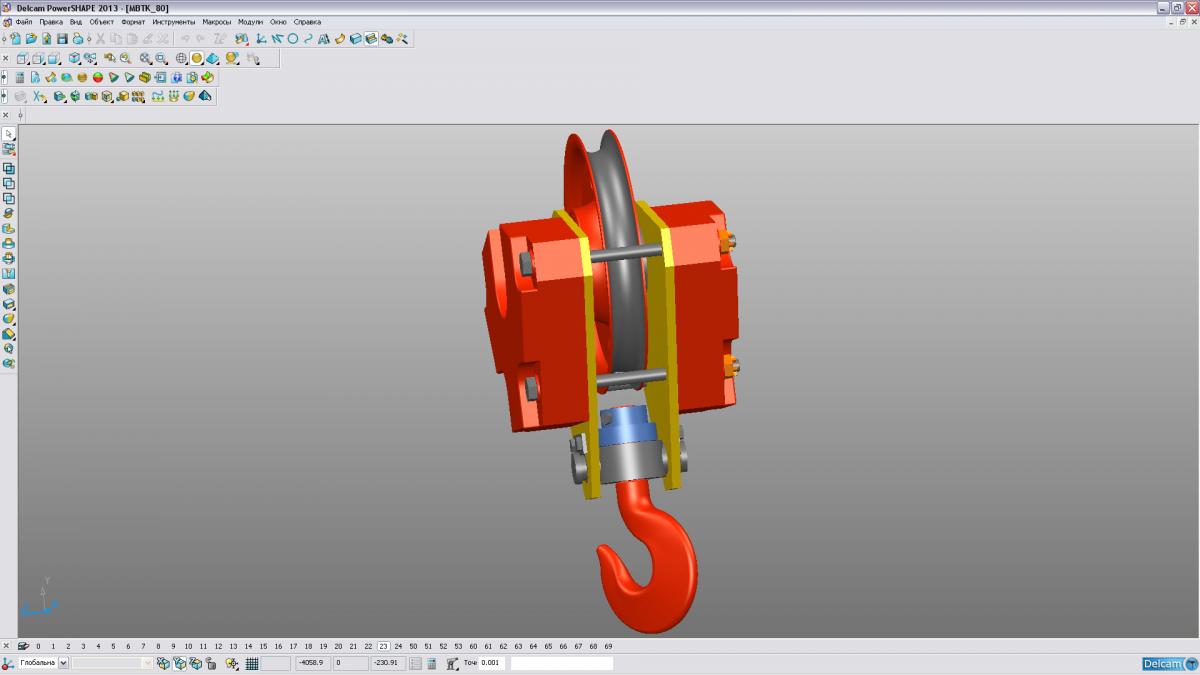Screen dimensions: 1200x675
Task: Close the levels toolbar with its X
Action: pos(6,646)
